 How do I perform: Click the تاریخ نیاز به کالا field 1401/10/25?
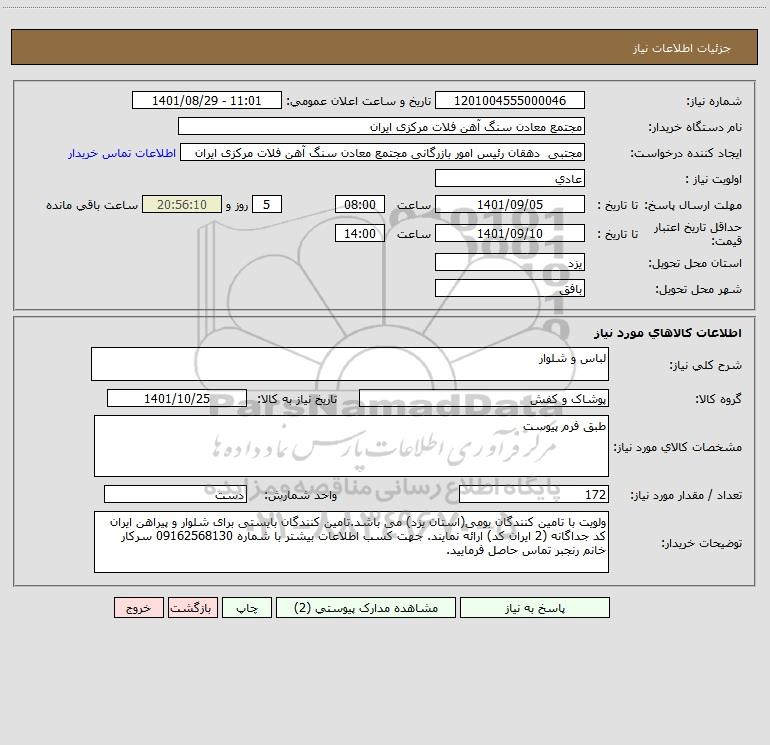coord(177,398)
